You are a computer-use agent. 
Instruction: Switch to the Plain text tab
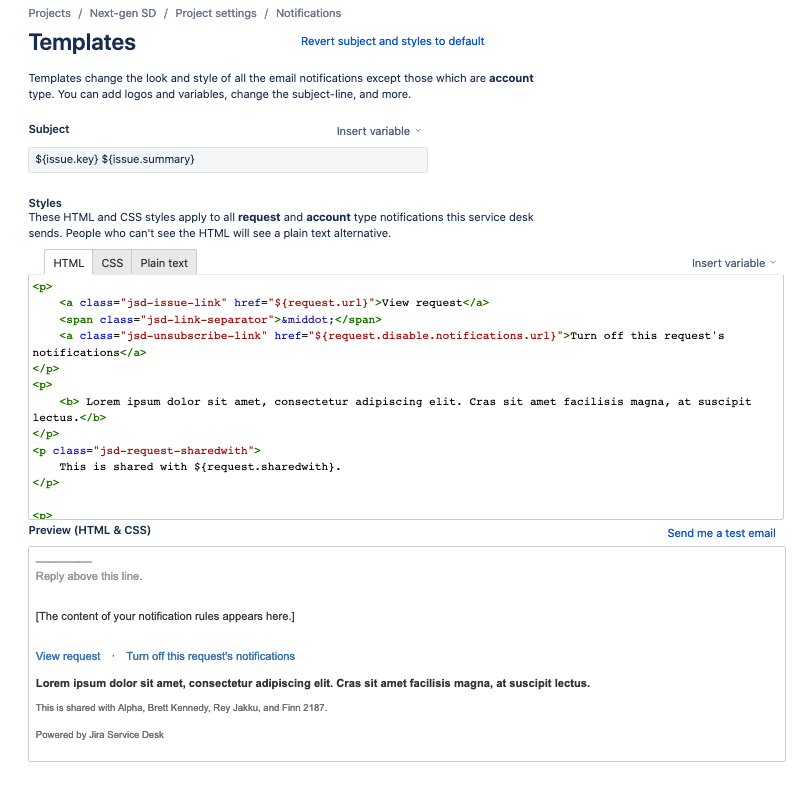tap(164, 263)
